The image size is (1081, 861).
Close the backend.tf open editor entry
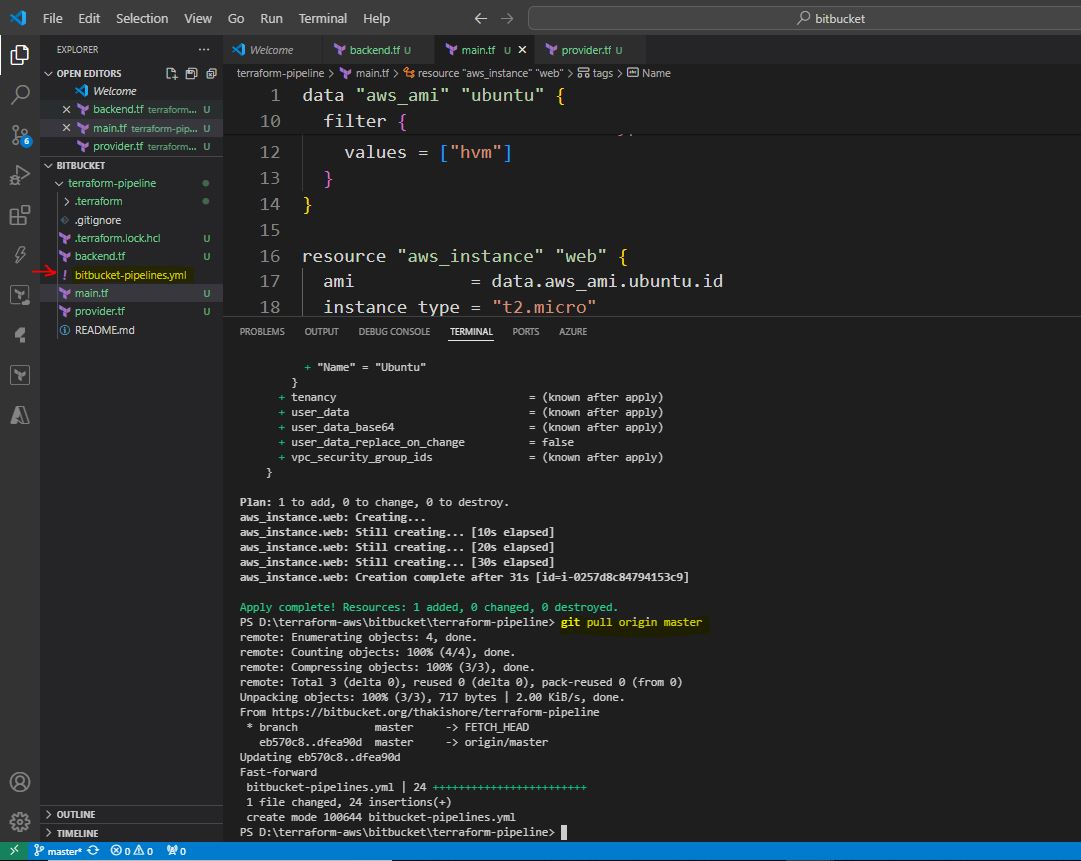(67, 110)
